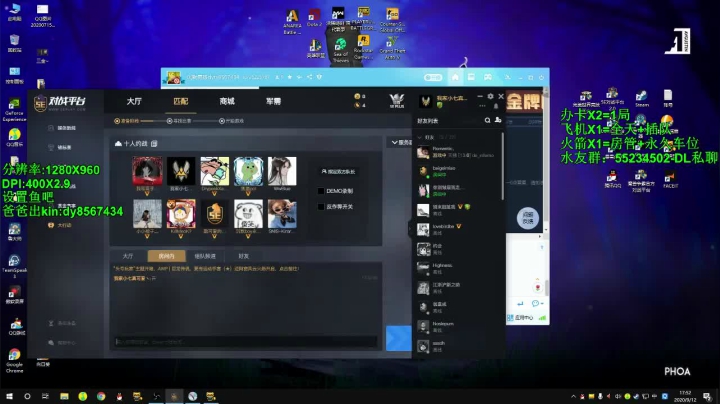720x404 pixels.
Task: Collapse the 好友 friends group
Action: [x=419, y=137]
